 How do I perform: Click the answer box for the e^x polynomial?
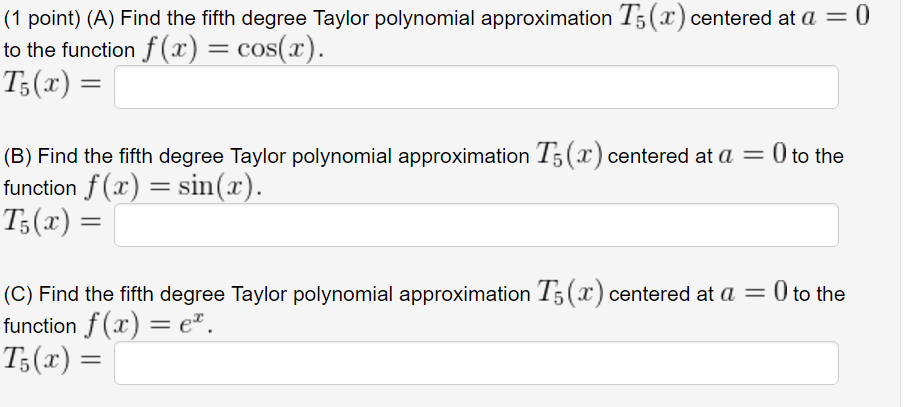tap(476, 363)
